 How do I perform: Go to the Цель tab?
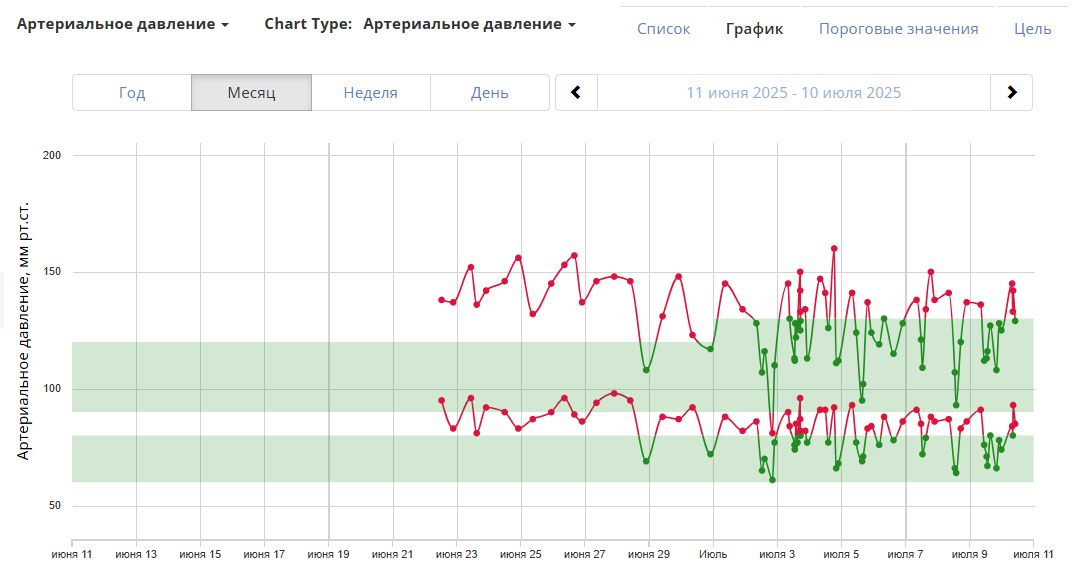(x=1032, y=29)
